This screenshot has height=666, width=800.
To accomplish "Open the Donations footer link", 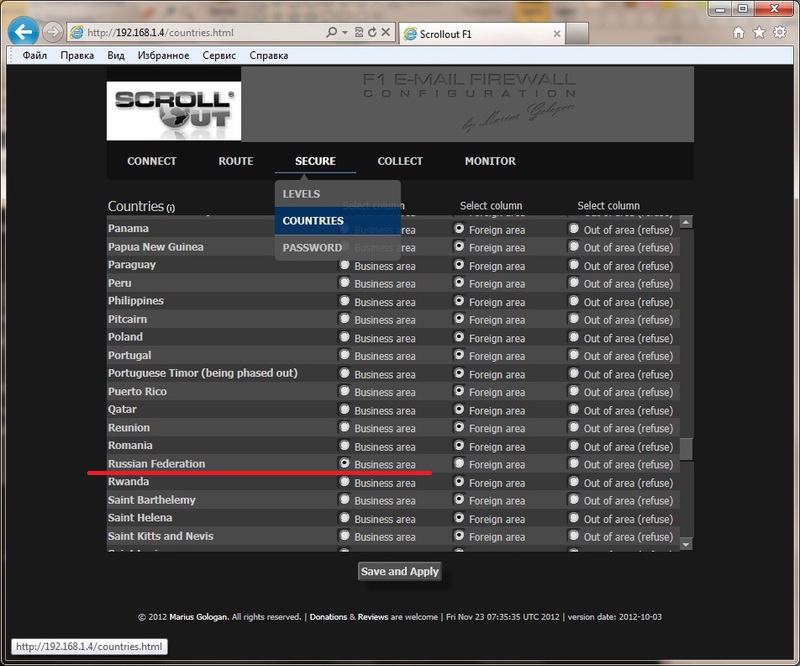I will (328, 617).
